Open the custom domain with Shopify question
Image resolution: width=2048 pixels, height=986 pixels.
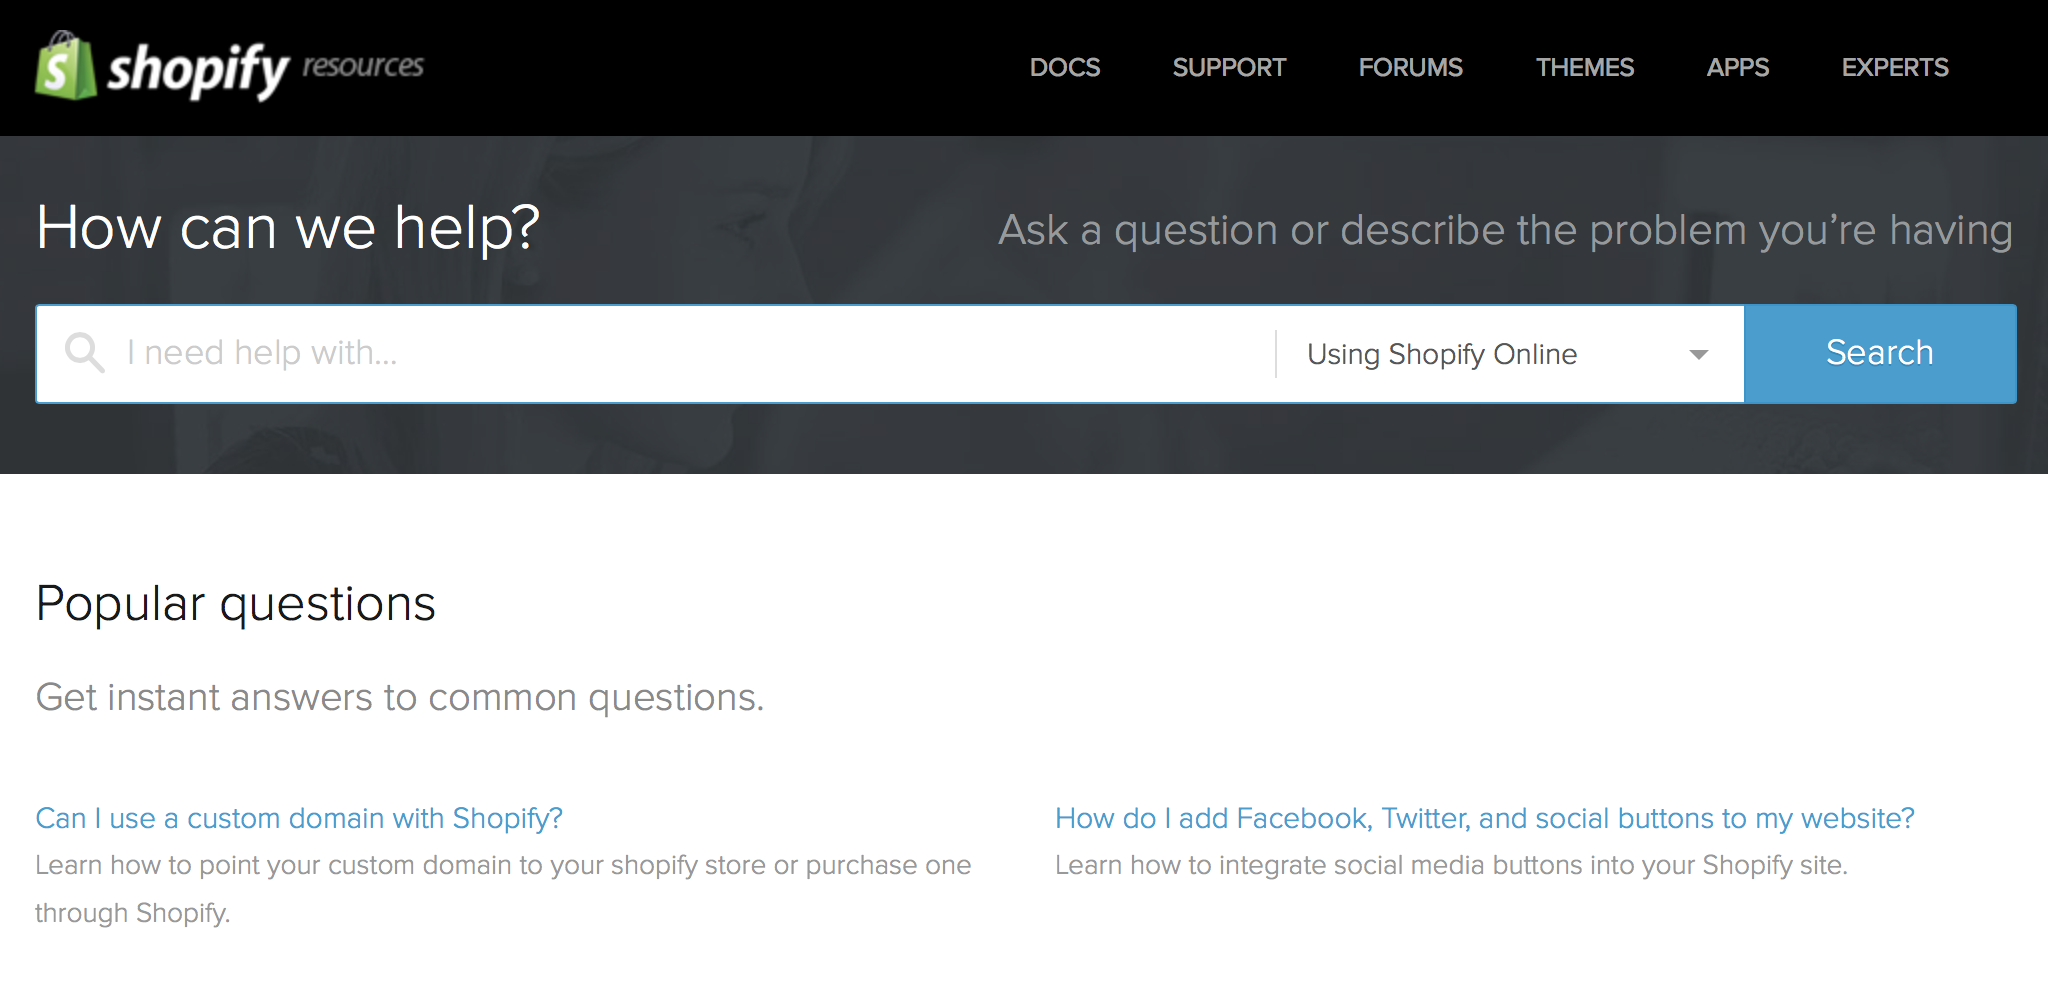click(x=299, y=818)
